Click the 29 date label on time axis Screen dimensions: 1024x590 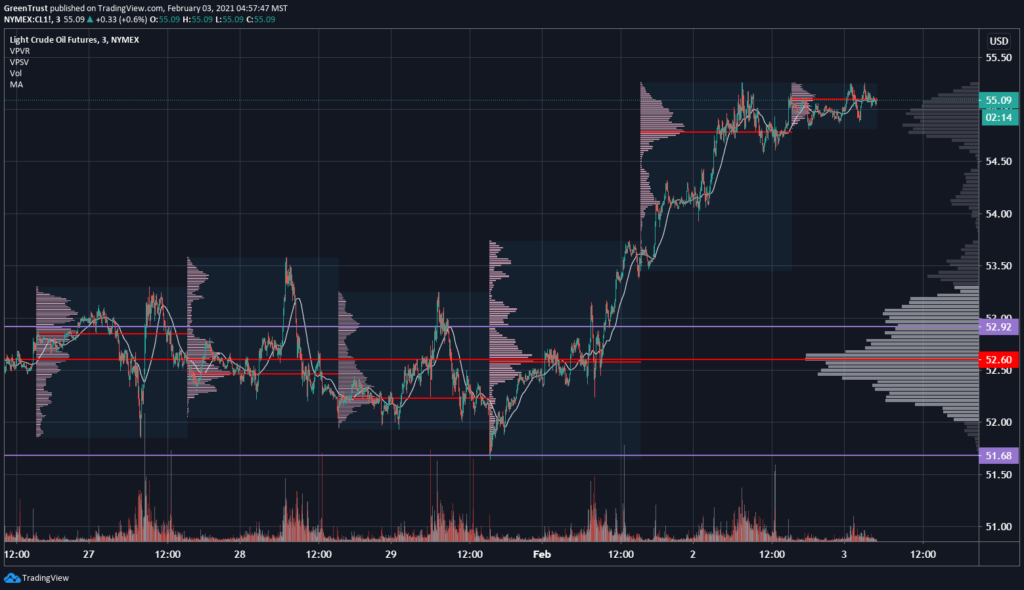tap(391, 554)
